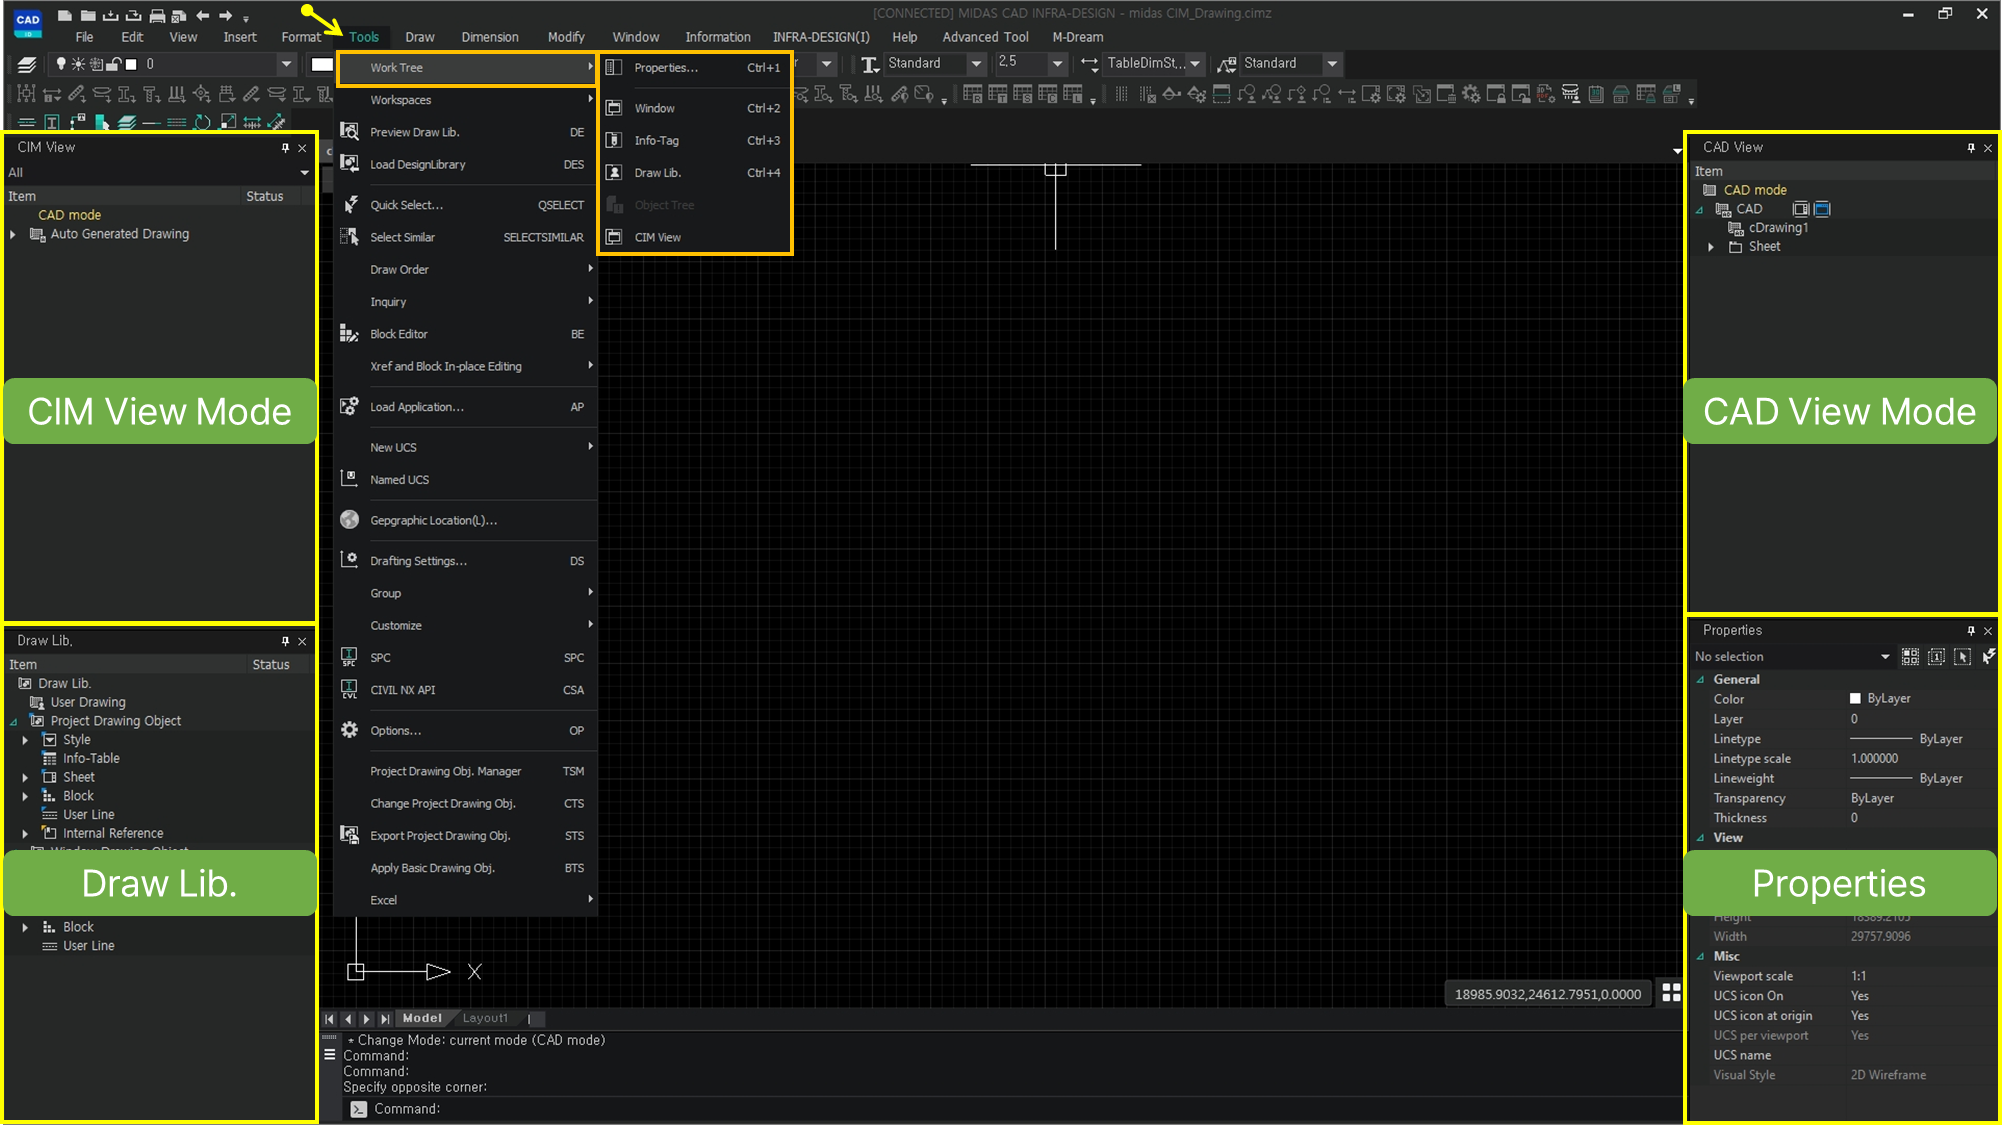
Task: Open the INFRA-DESIGN(I) menu
Action: pos(821,37)
